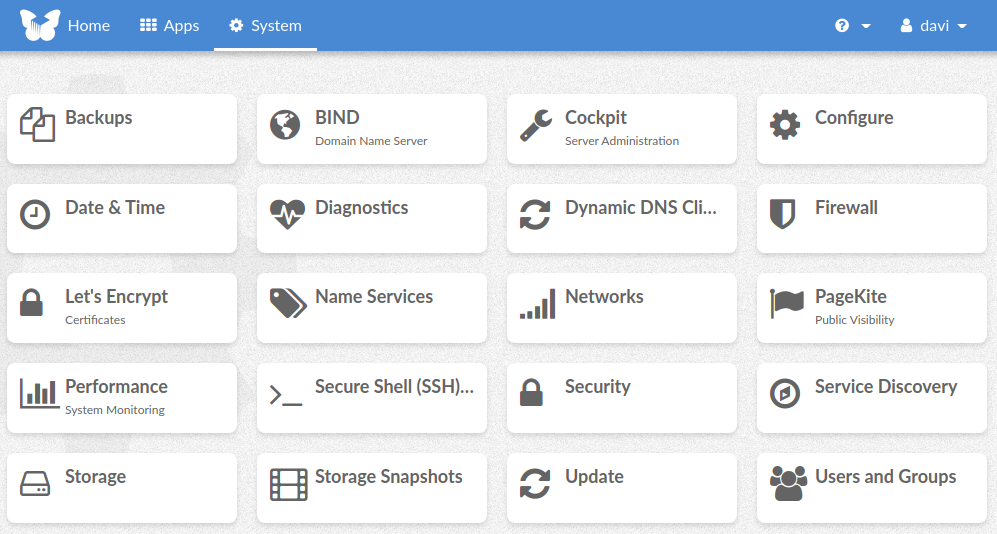The height and width of the screenshot is (534, 997).
Task: Click the Cockpit wrench icon
Action: coord(535,125)
